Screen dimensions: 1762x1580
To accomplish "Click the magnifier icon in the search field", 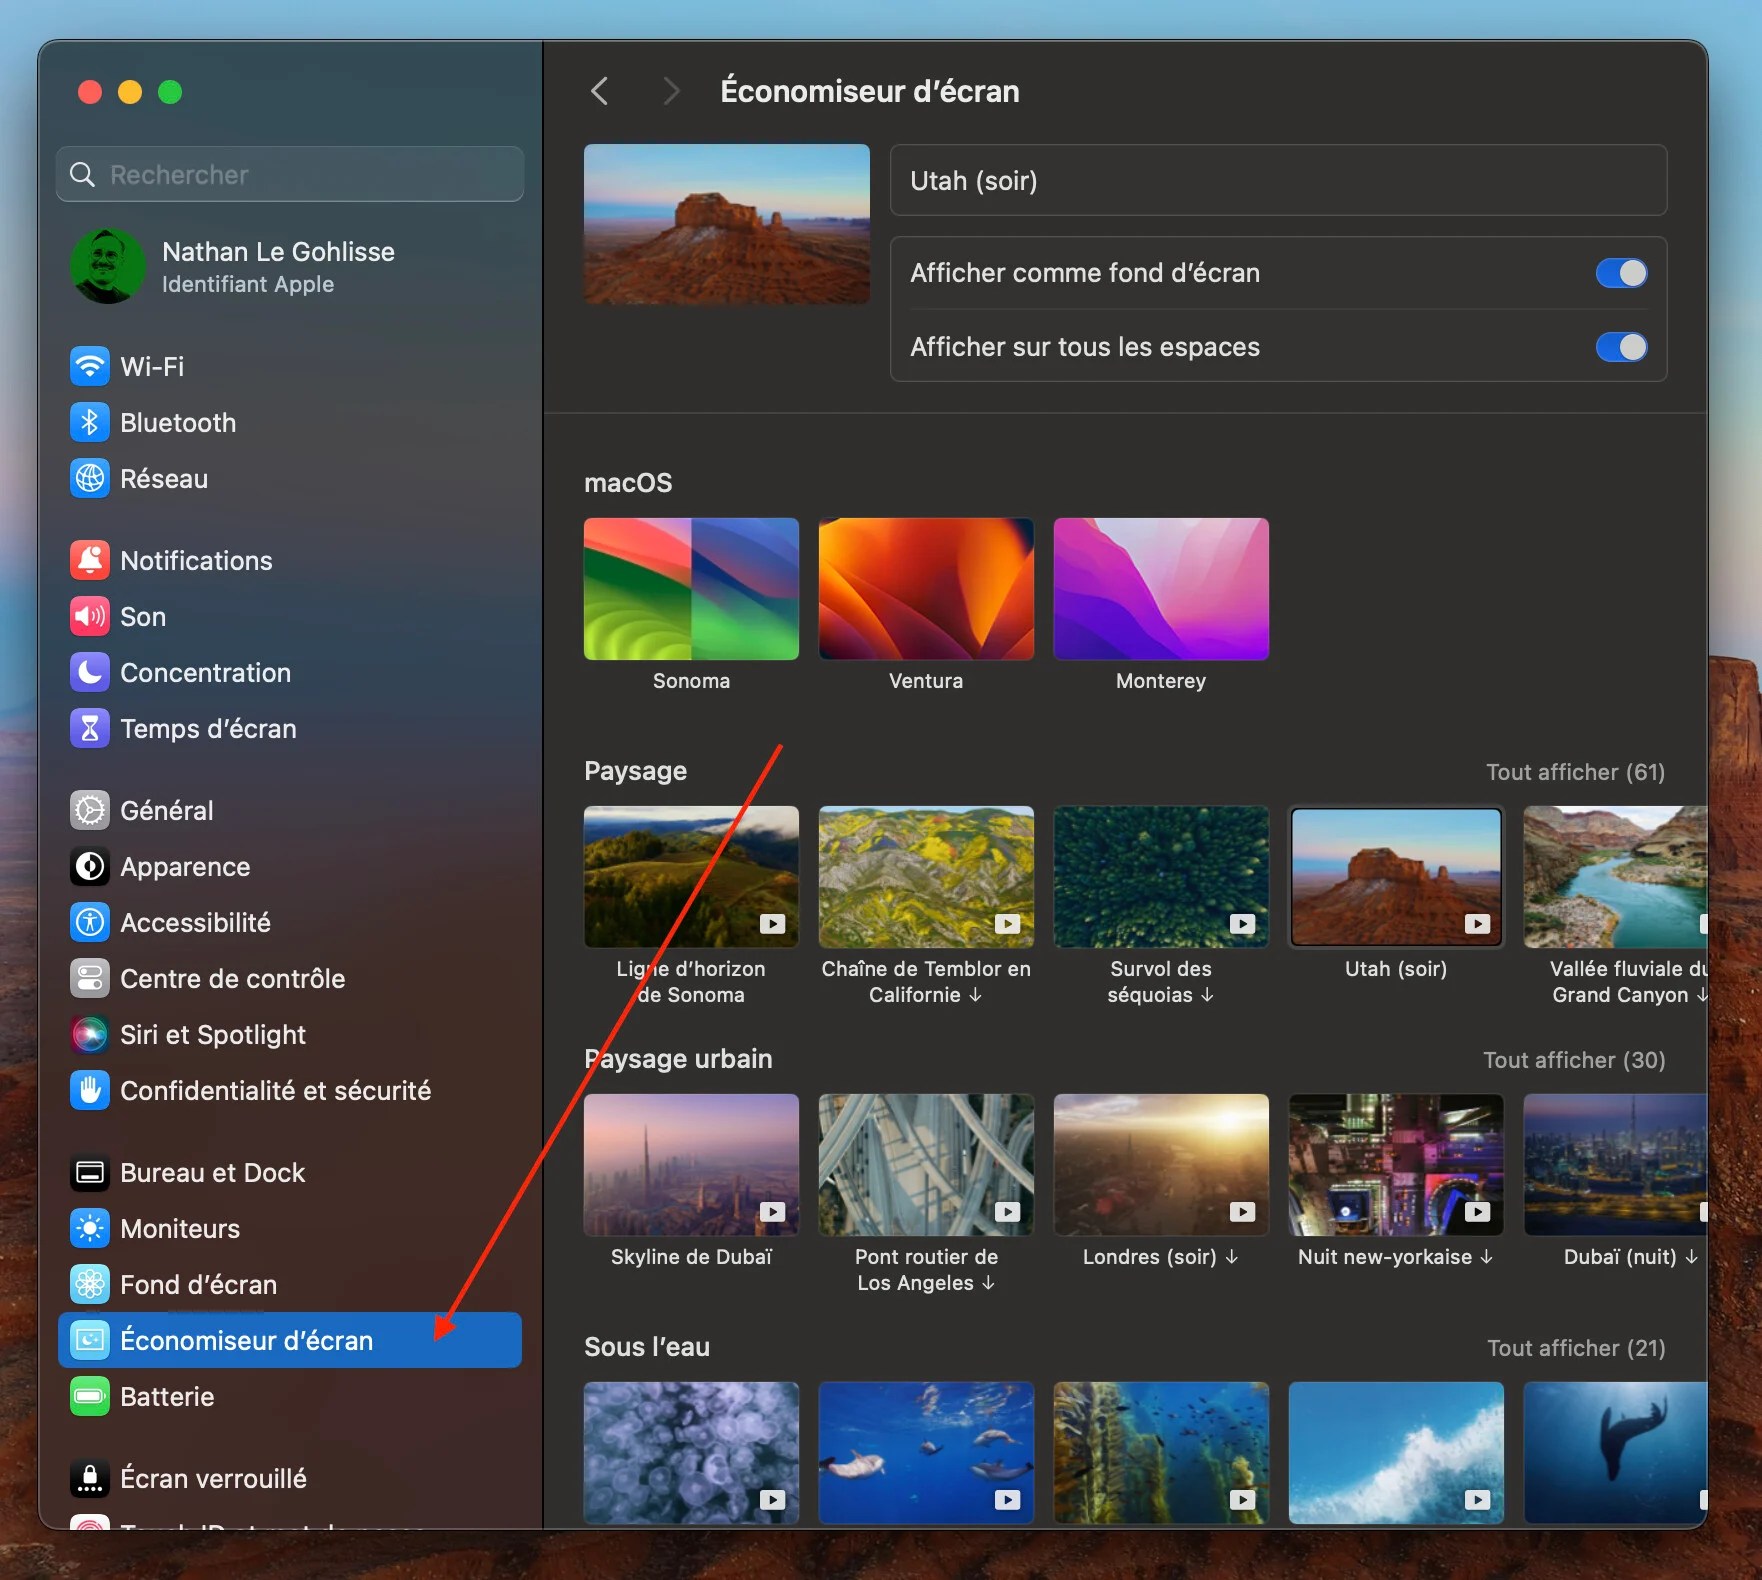I will pos(82,175).
